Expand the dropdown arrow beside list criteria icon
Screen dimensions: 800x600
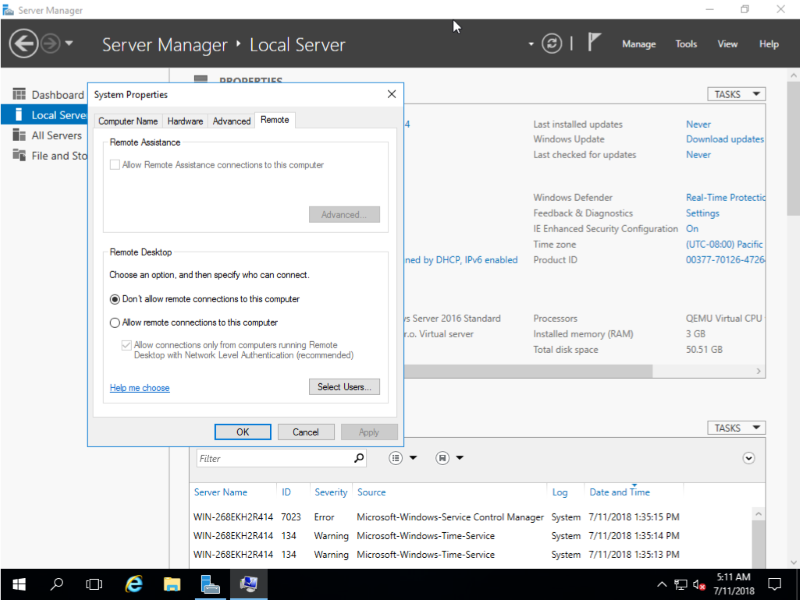[413, 458]
